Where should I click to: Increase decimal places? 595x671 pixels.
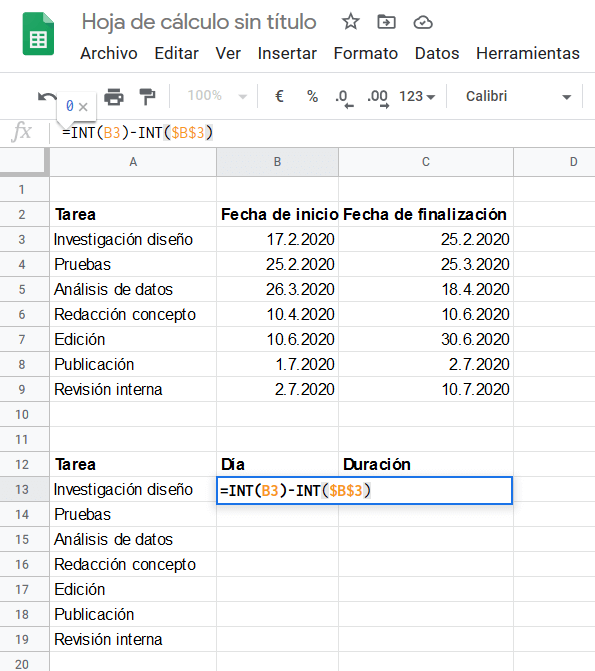[378, 98]
